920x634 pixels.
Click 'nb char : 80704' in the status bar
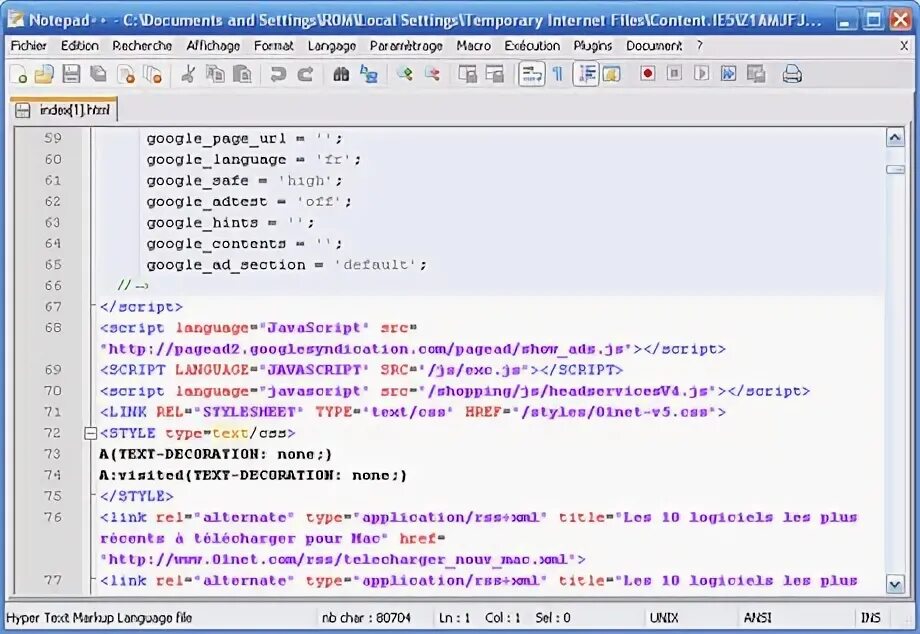point(366,618)
